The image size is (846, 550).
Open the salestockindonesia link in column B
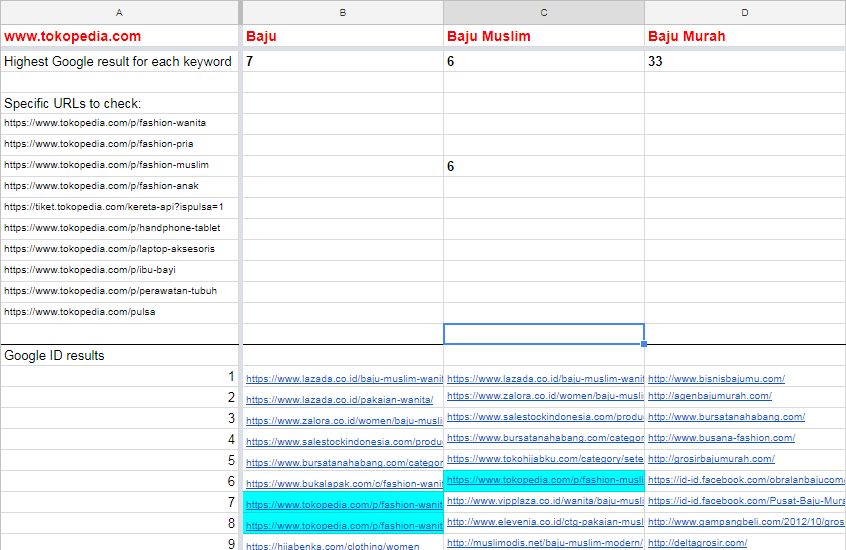344,442
